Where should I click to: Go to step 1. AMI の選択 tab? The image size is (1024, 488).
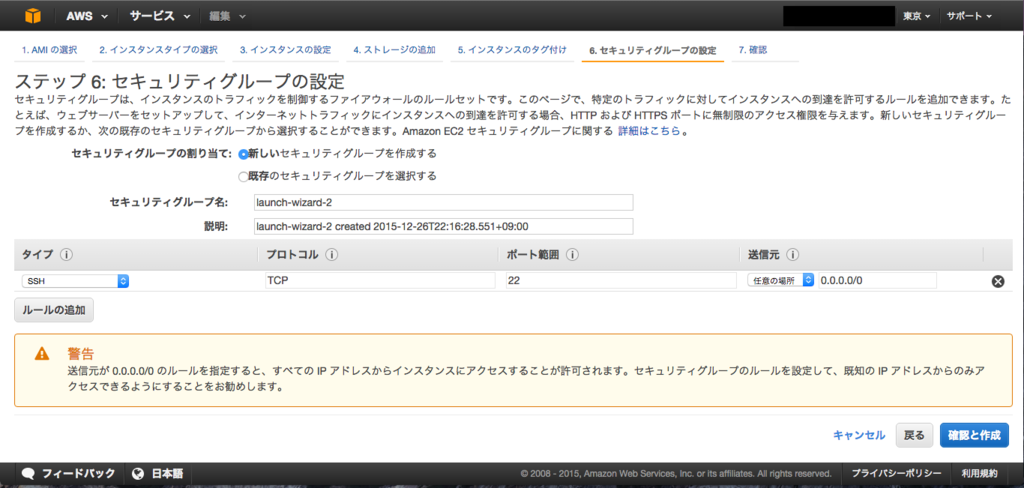point(50,50)
